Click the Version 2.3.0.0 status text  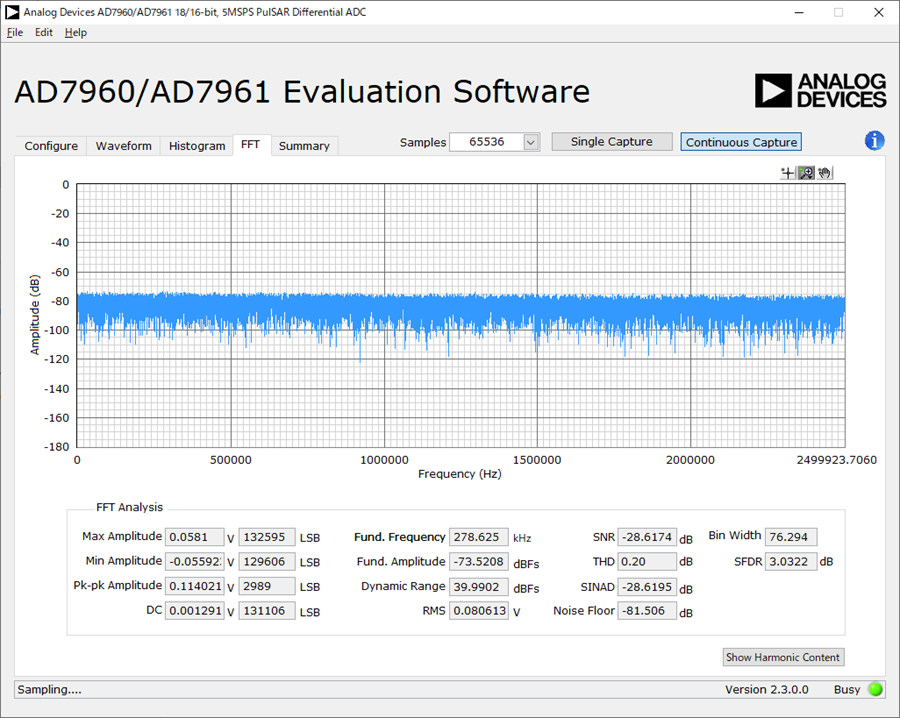(766, 689)
